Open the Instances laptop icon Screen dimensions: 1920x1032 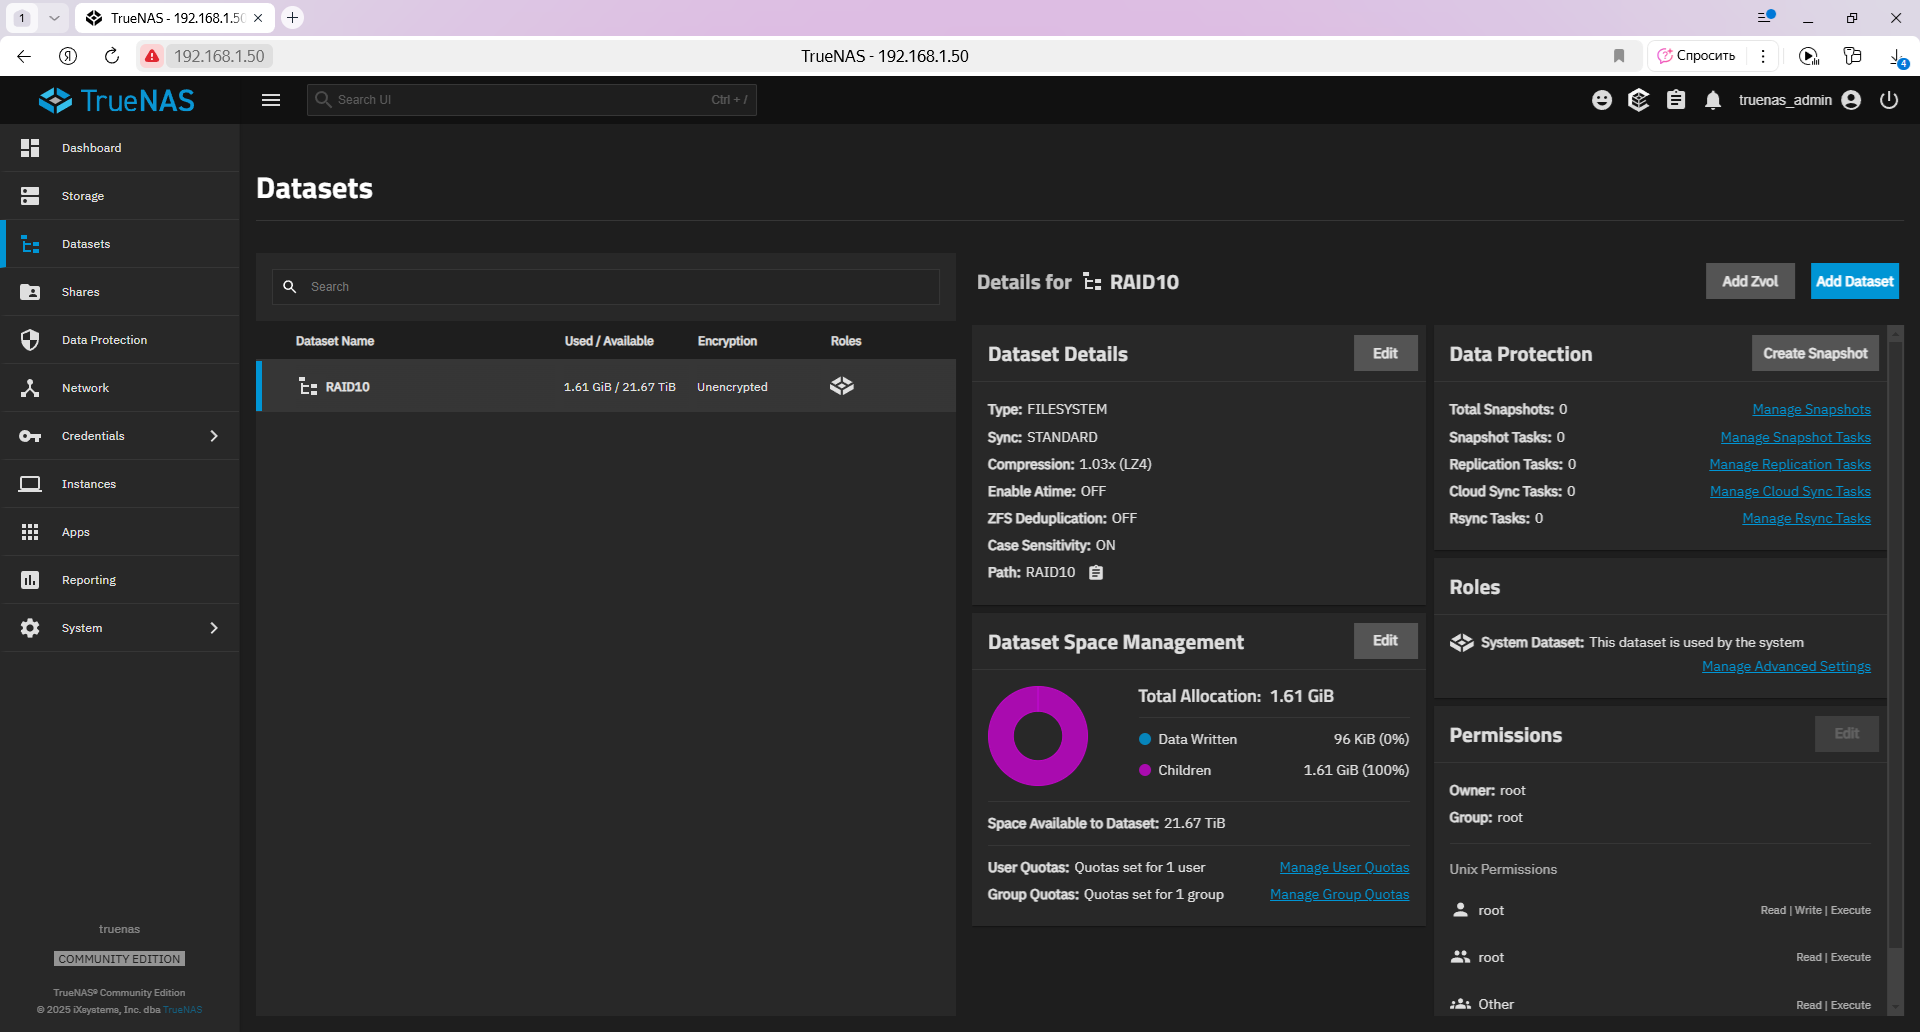(30, 484)
